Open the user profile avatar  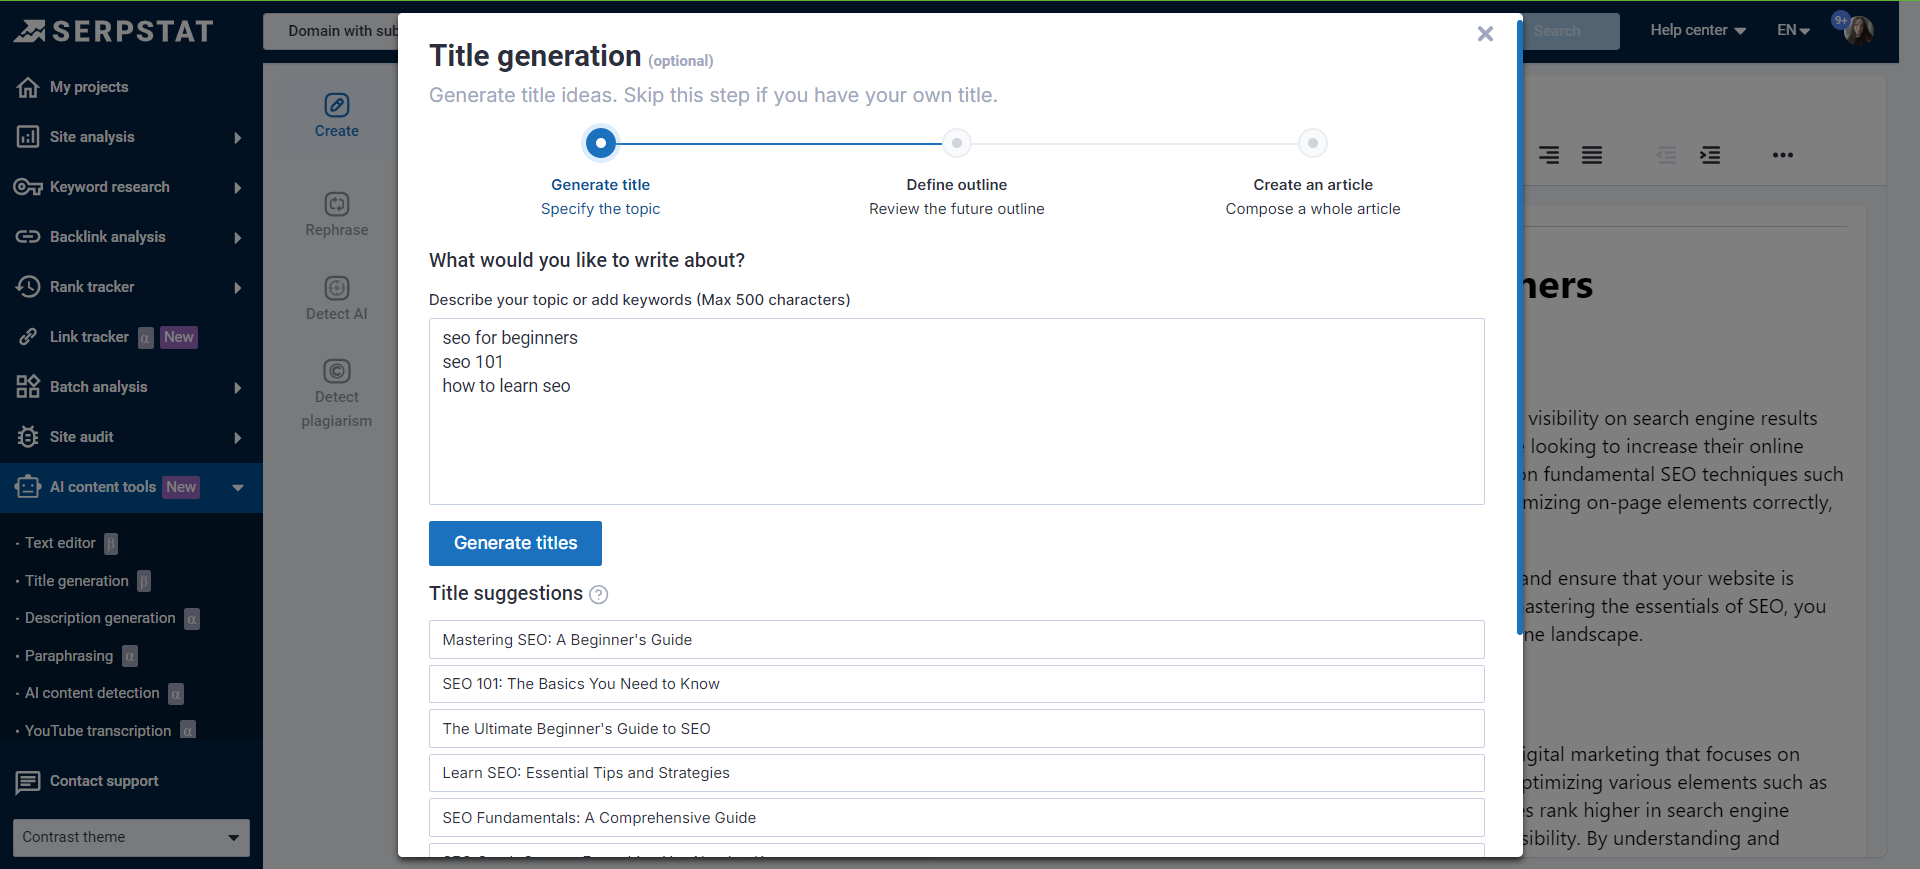click(1859, 30)
